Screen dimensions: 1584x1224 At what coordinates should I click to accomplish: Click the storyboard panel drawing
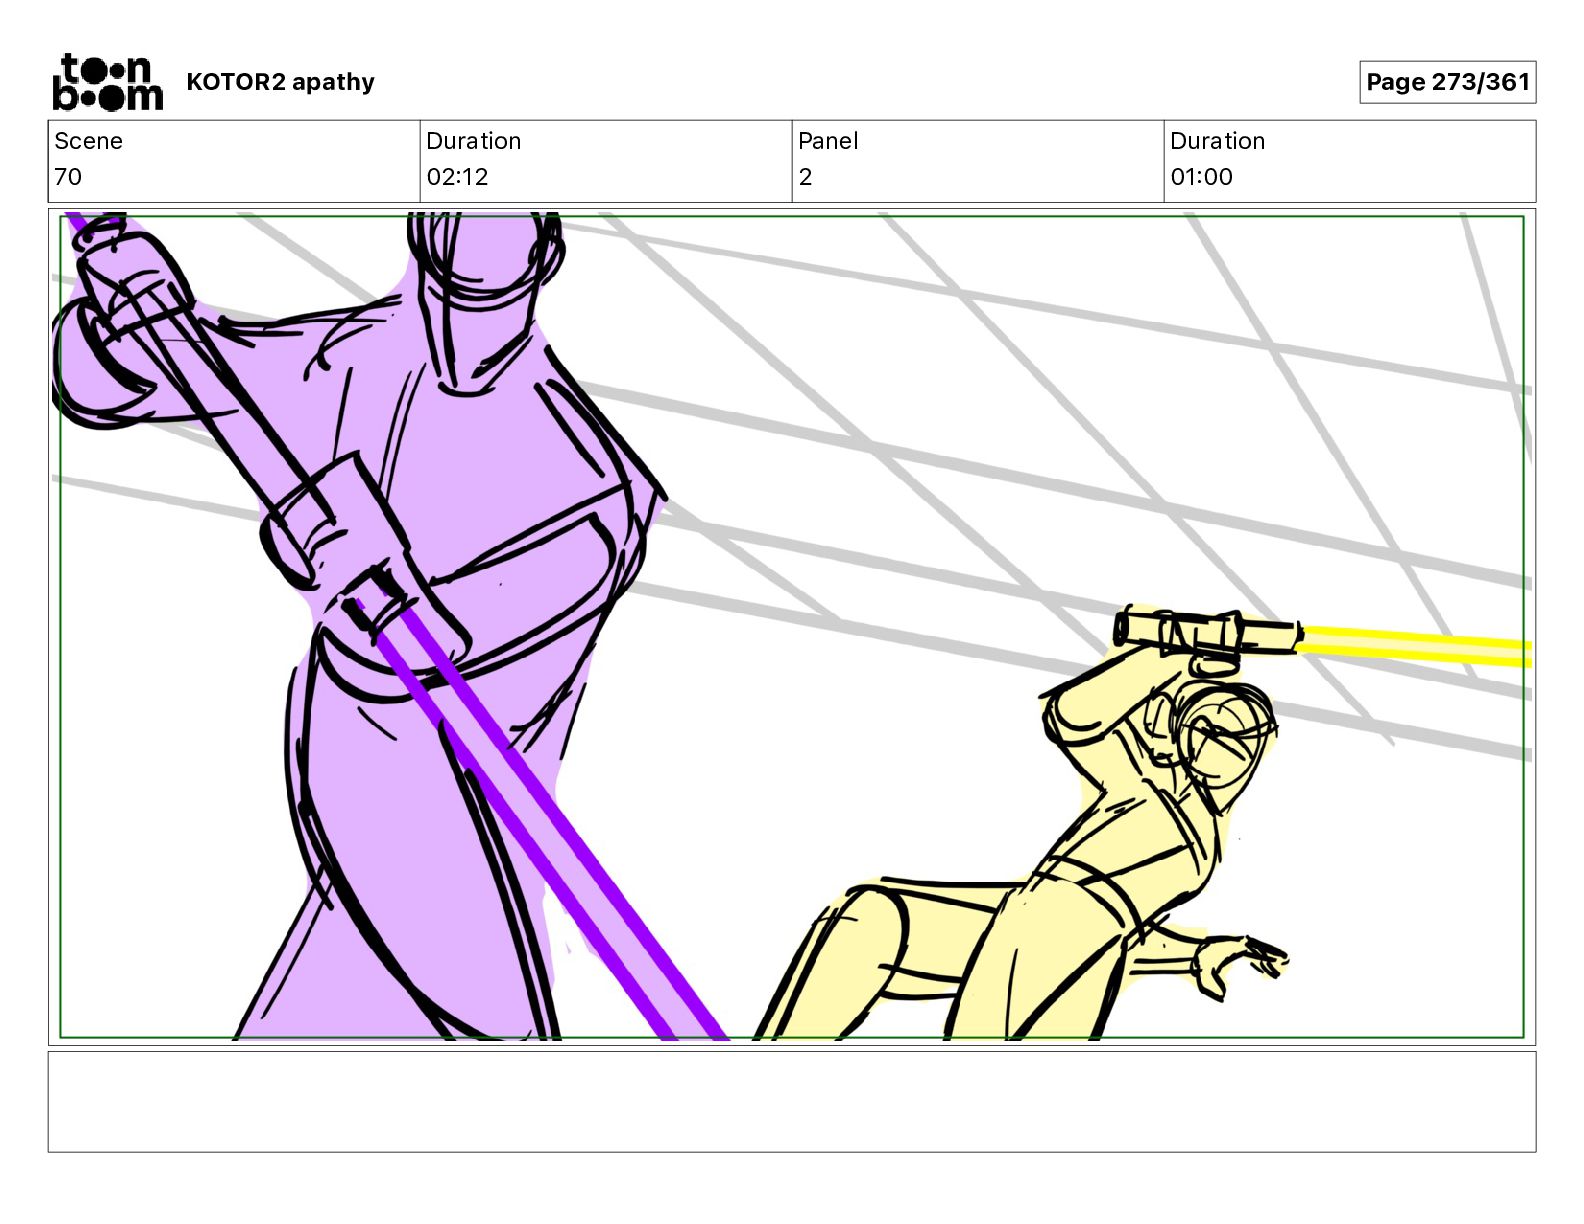pyautogui.click(x=792, y=627)
